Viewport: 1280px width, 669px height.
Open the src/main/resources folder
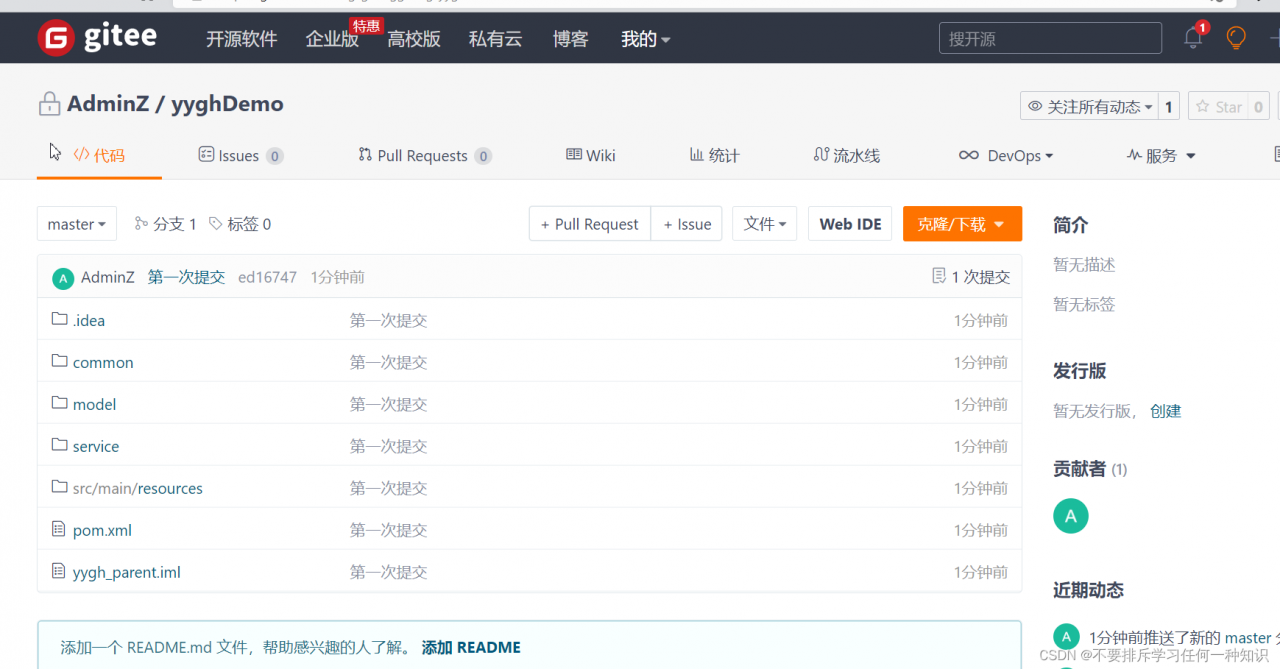point(138,488)
